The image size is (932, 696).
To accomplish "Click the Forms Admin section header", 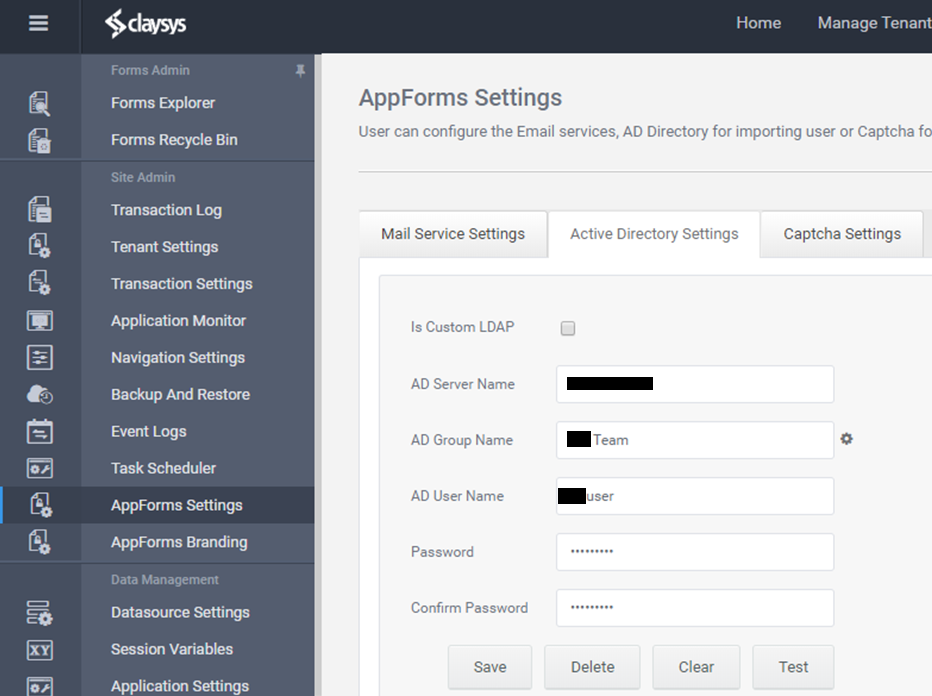I will pyautogui.click(x=150, y=70).
